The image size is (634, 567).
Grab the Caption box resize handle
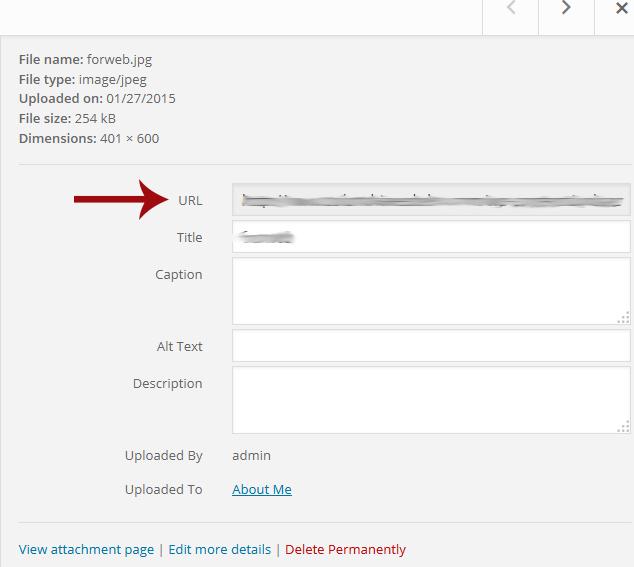[x=623, y=318]
